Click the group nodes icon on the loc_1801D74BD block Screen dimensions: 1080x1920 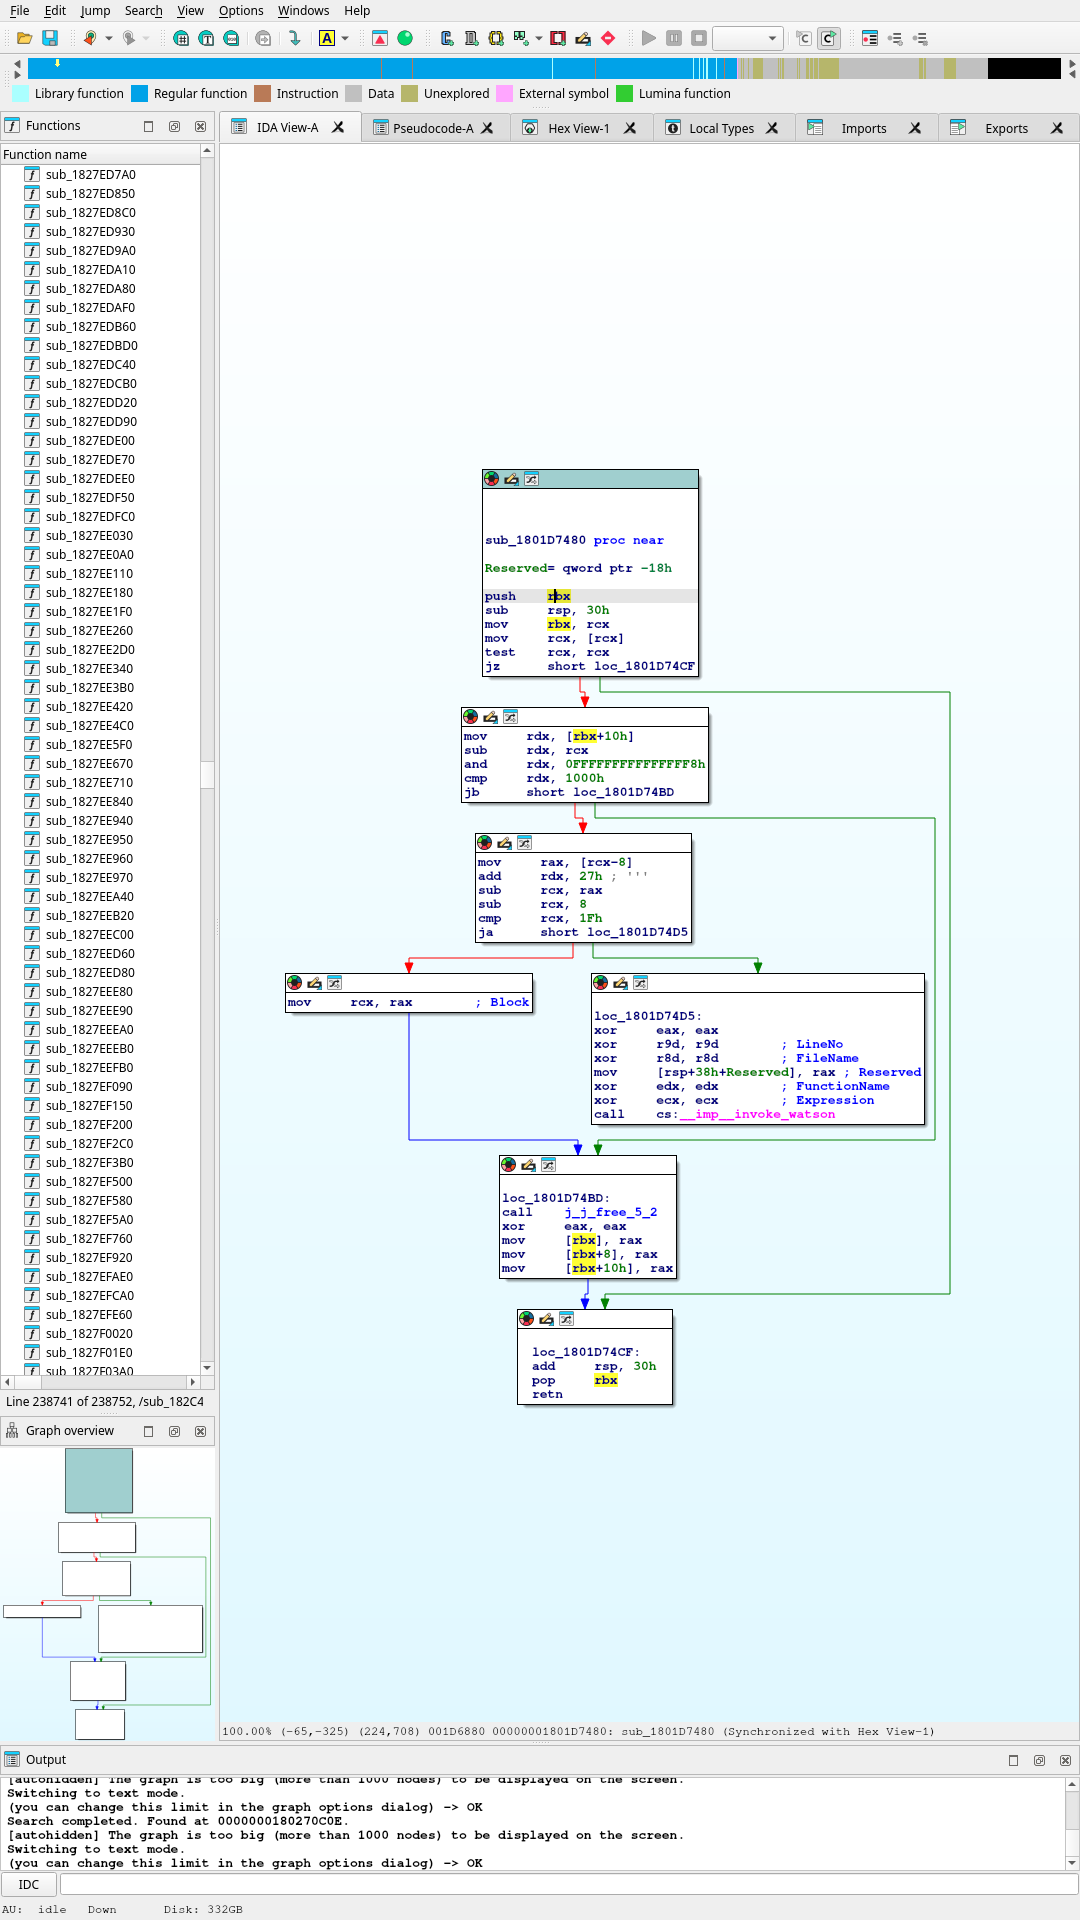[548, 1165]
